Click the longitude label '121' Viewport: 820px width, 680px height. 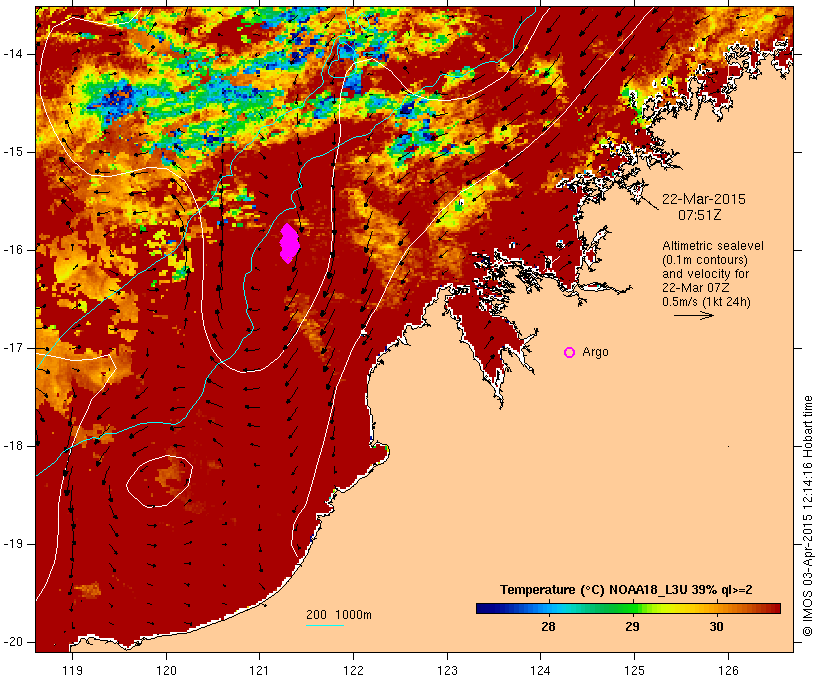pyautogui.click(x=259, y=671)
